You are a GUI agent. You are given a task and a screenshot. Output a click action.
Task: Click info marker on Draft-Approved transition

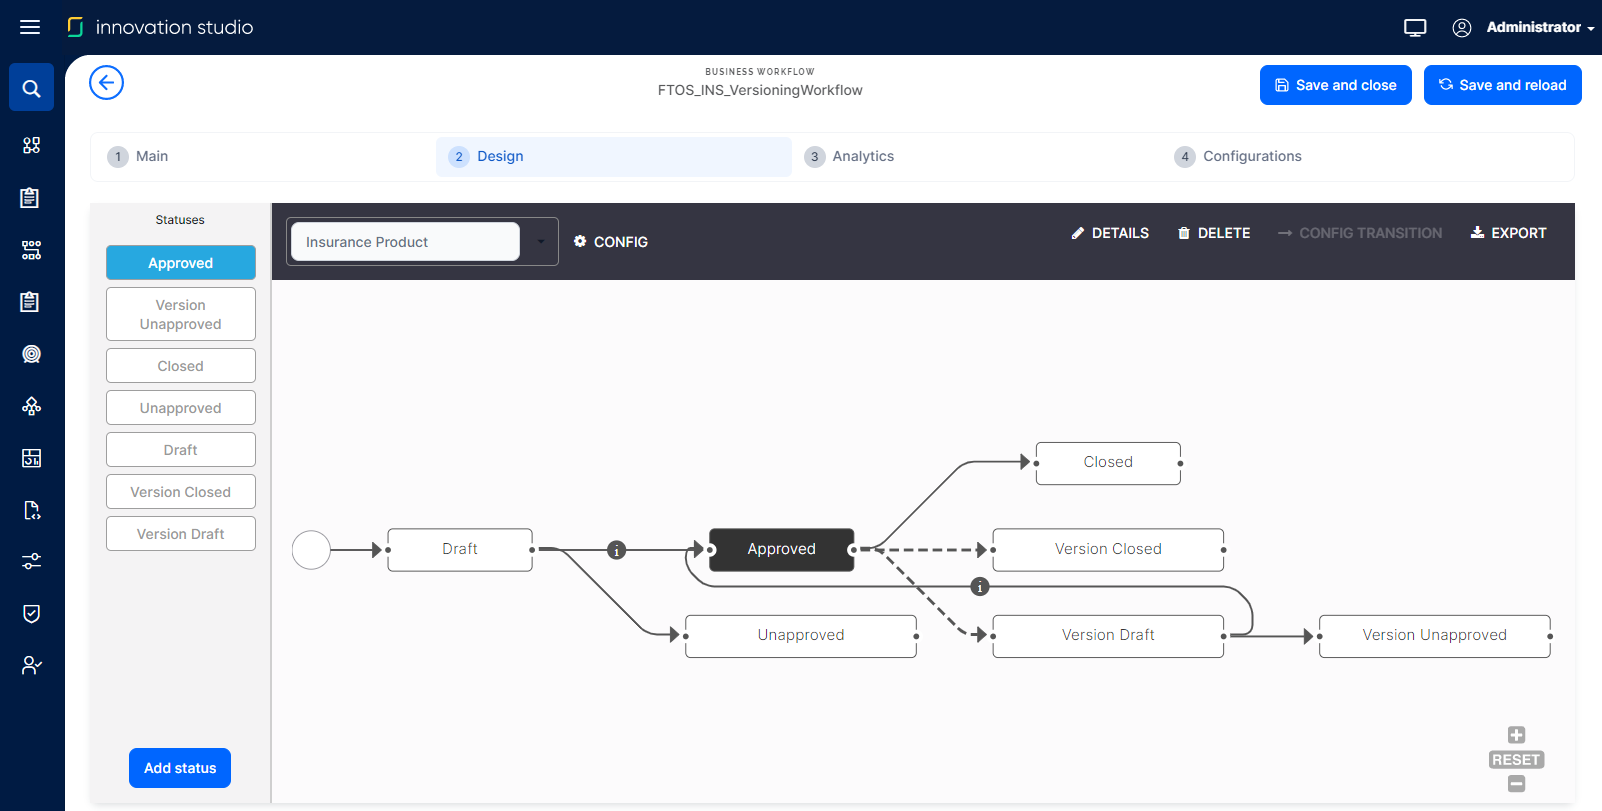617,550
